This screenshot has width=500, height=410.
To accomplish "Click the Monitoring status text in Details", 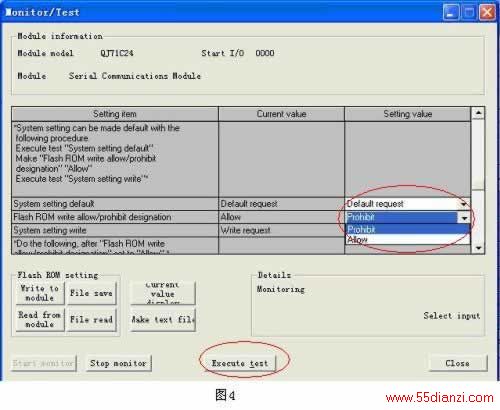I will tap(281, 289).
